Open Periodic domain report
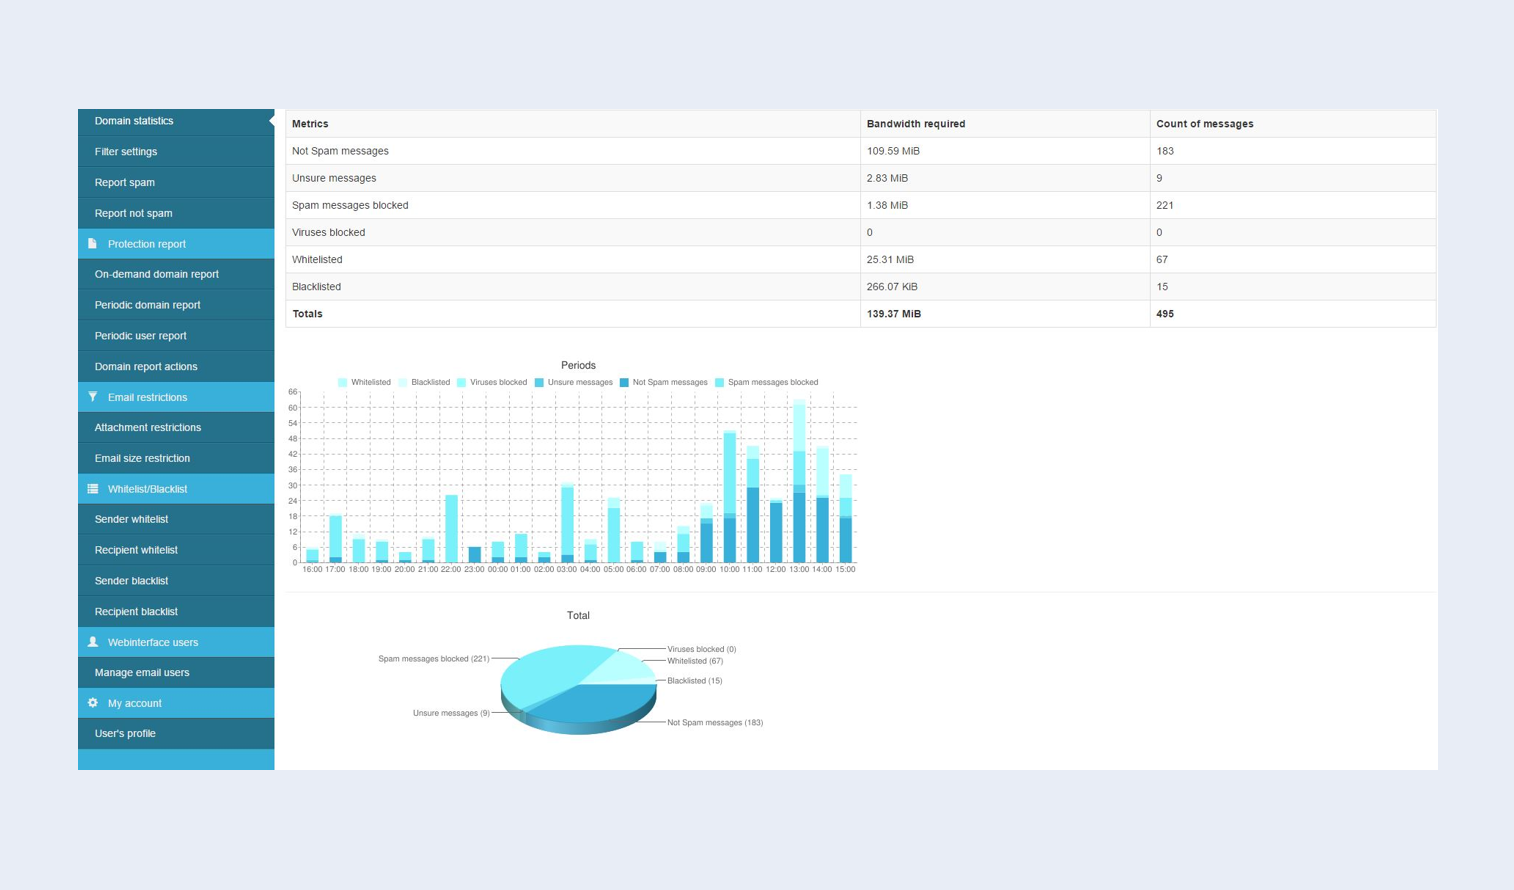Viewport: 1514px width, 890px height. [176, 305]
